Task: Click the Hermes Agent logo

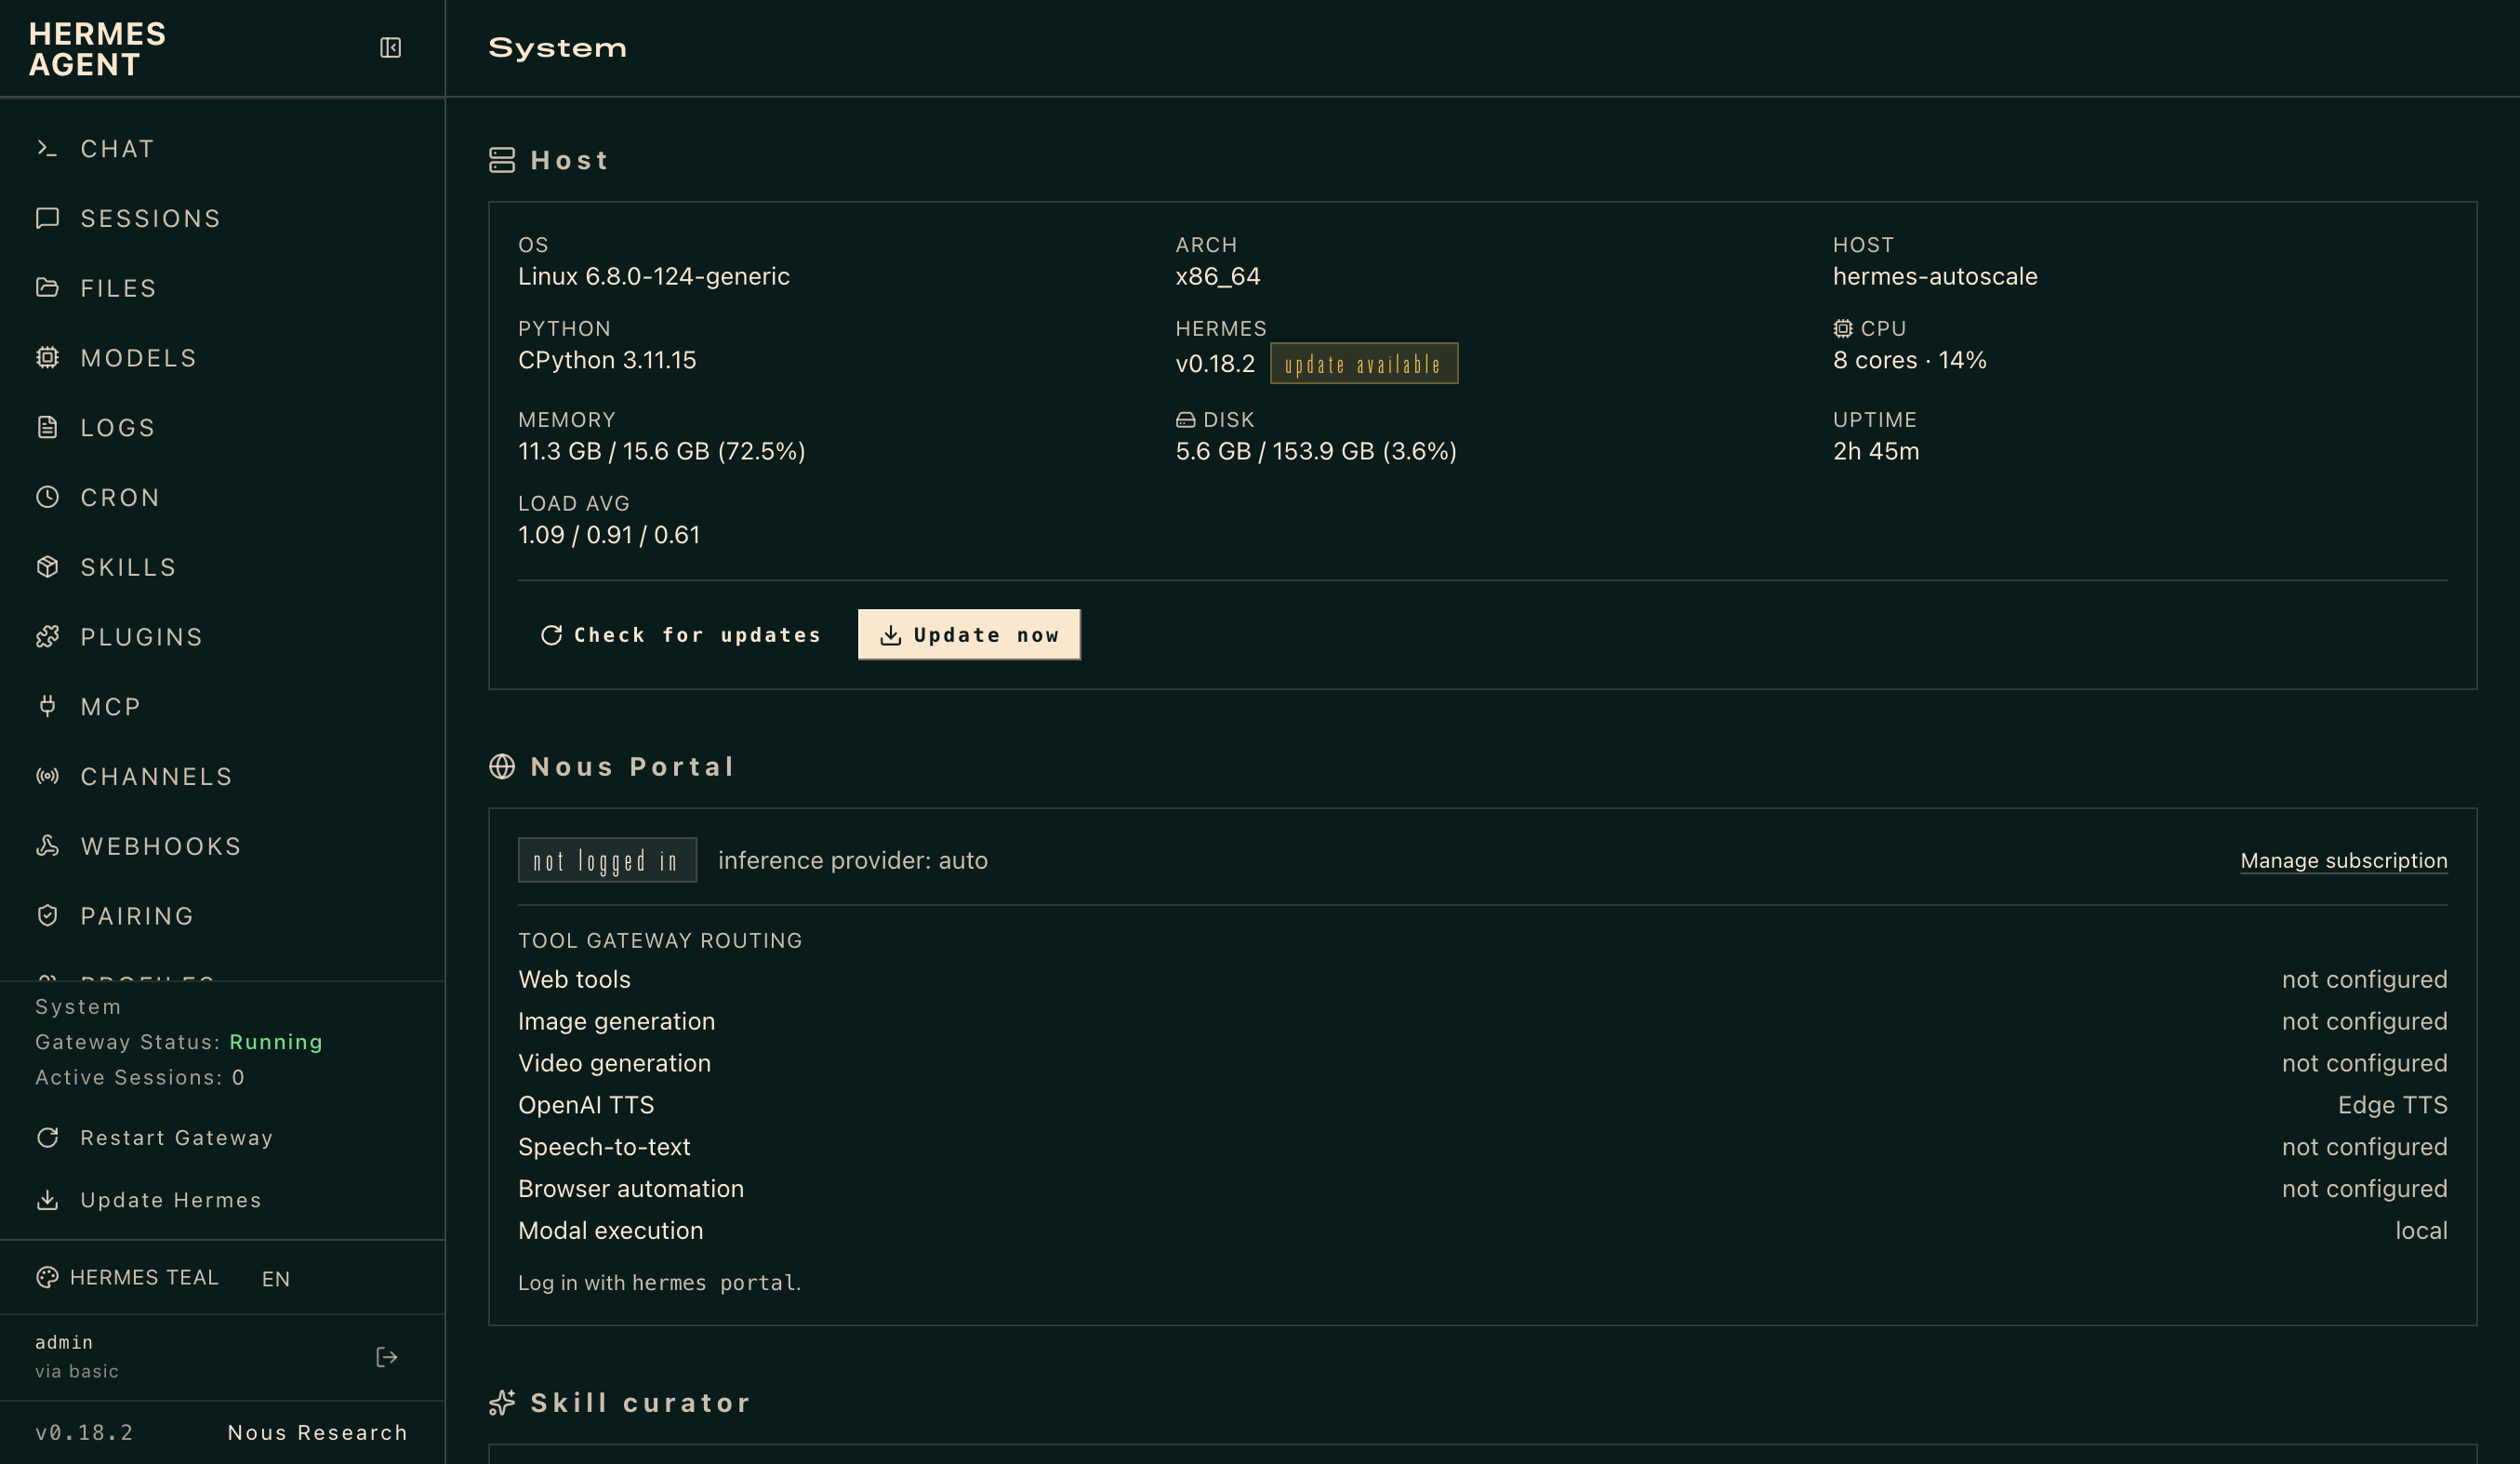Action: click(97, 49)
